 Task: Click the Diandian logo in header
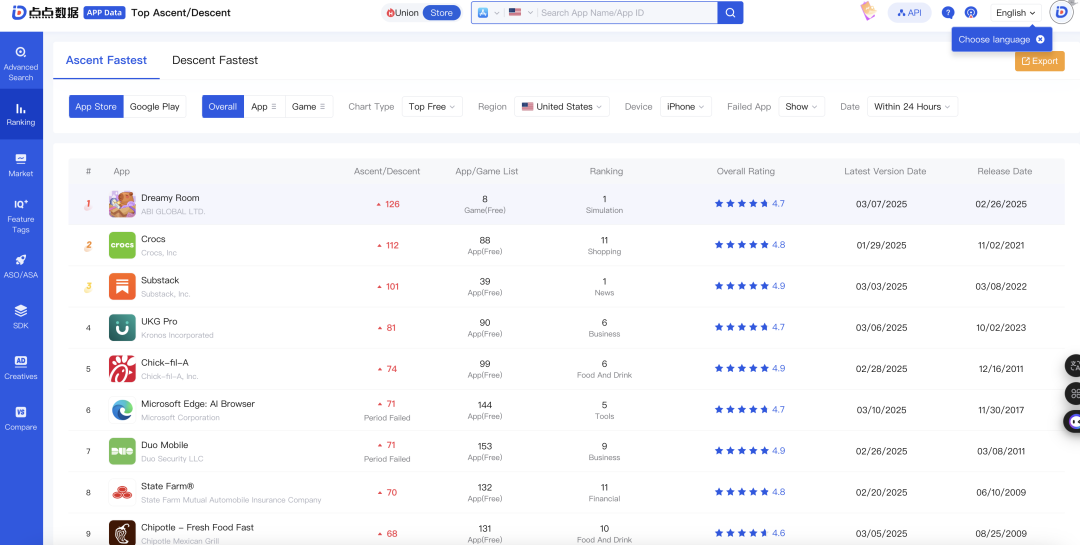(45, 12)
